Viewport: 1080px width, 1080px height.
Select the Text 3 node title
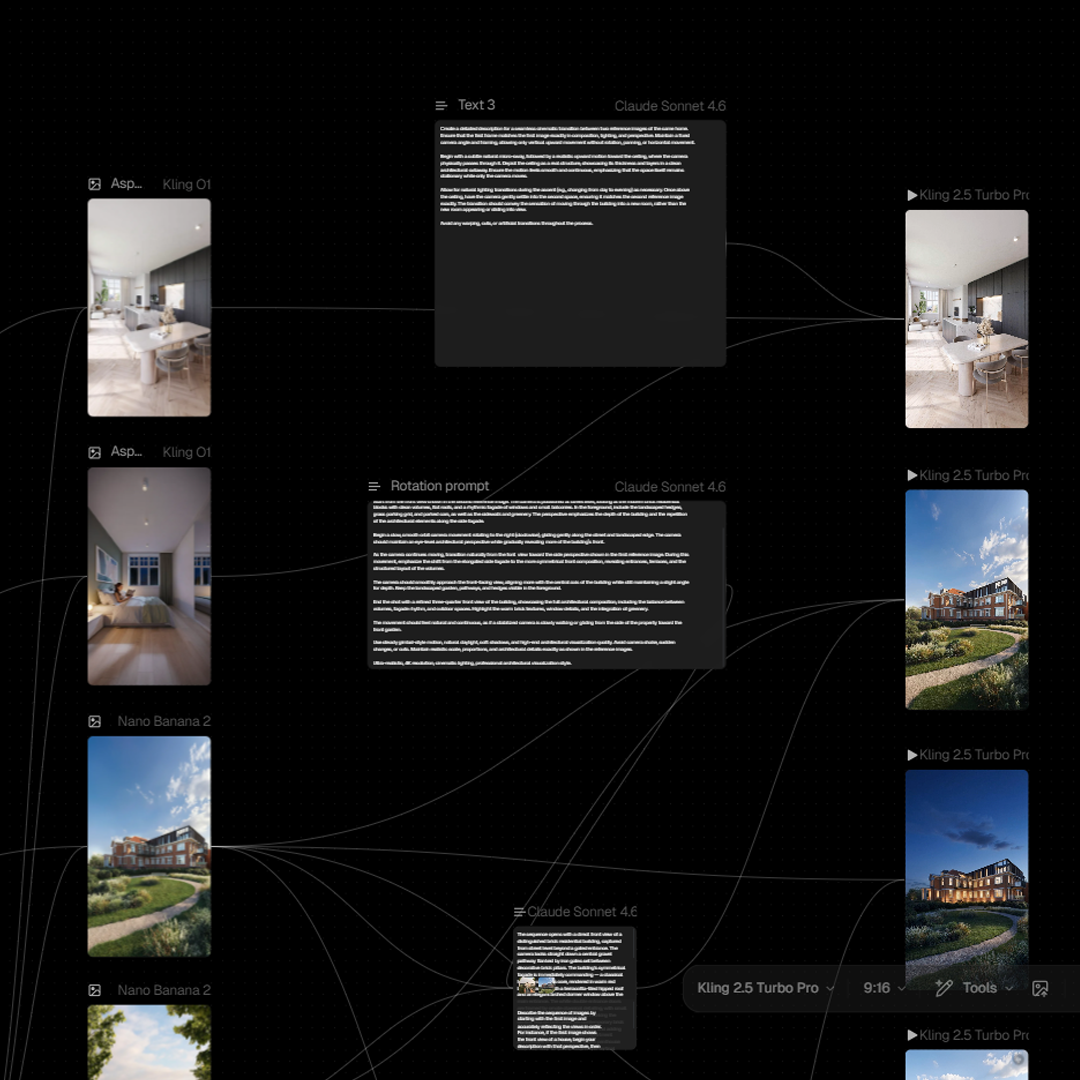[476, 105]
